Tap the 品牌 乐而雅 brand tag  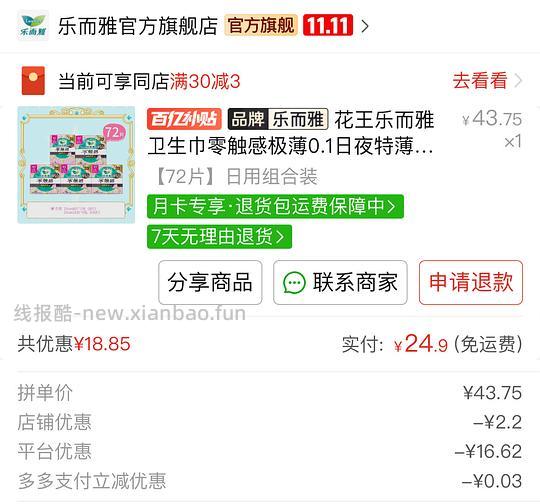click(x=278, y=119)
